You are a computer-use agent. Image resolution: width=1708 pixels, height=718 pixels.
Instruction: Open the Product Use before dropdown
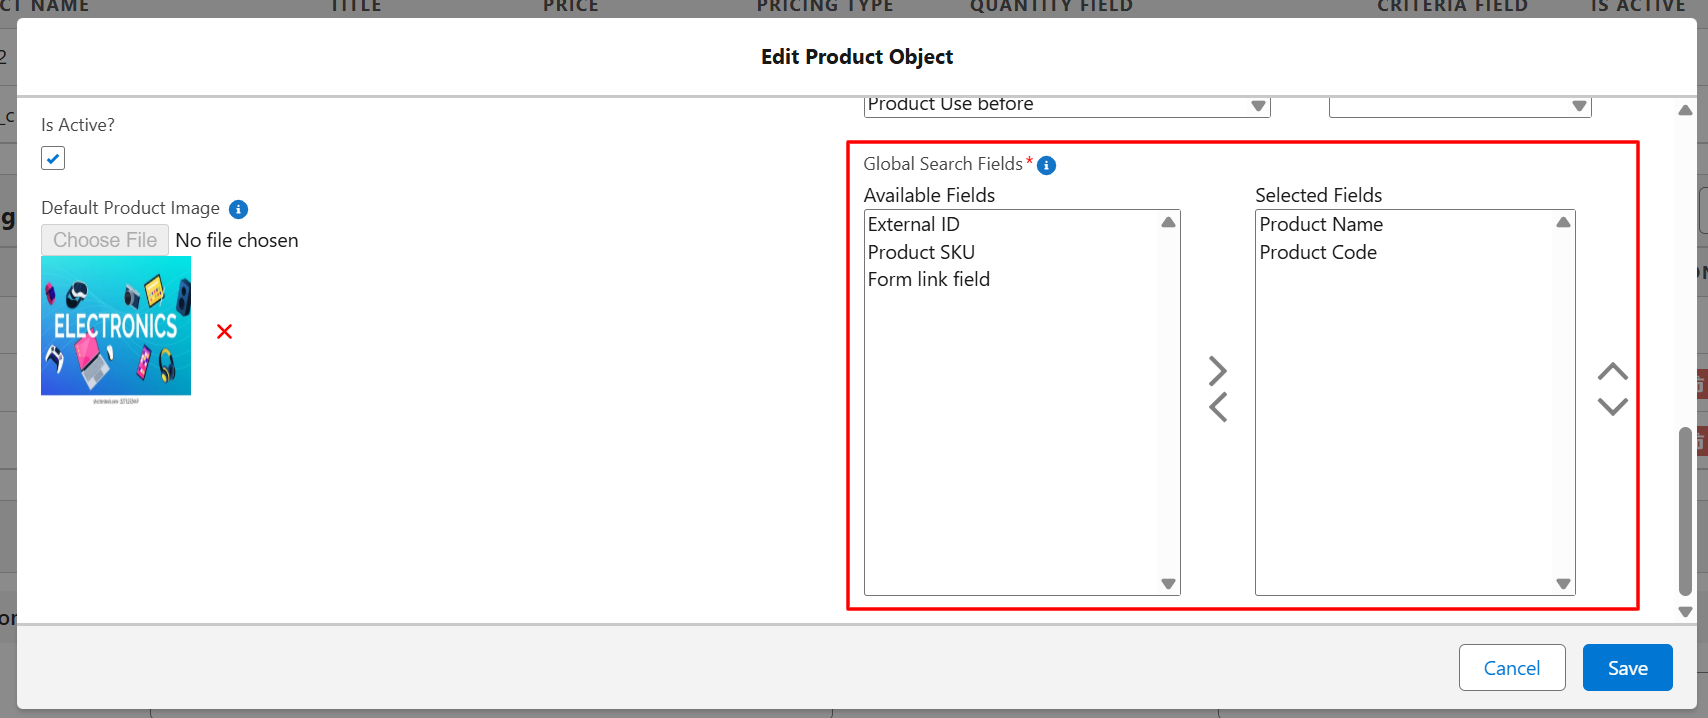[x=1066, y=105]
